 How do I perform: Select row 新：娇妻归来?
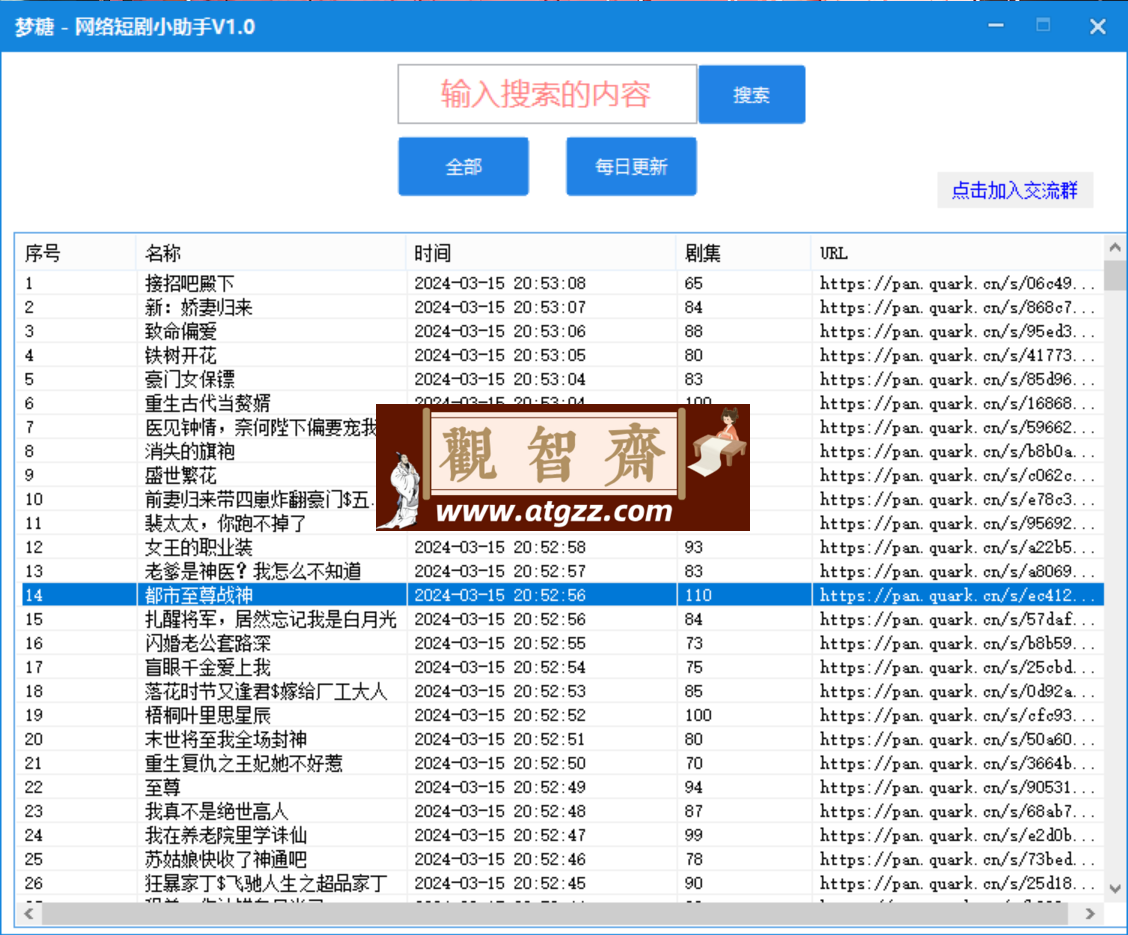[560, 307]
